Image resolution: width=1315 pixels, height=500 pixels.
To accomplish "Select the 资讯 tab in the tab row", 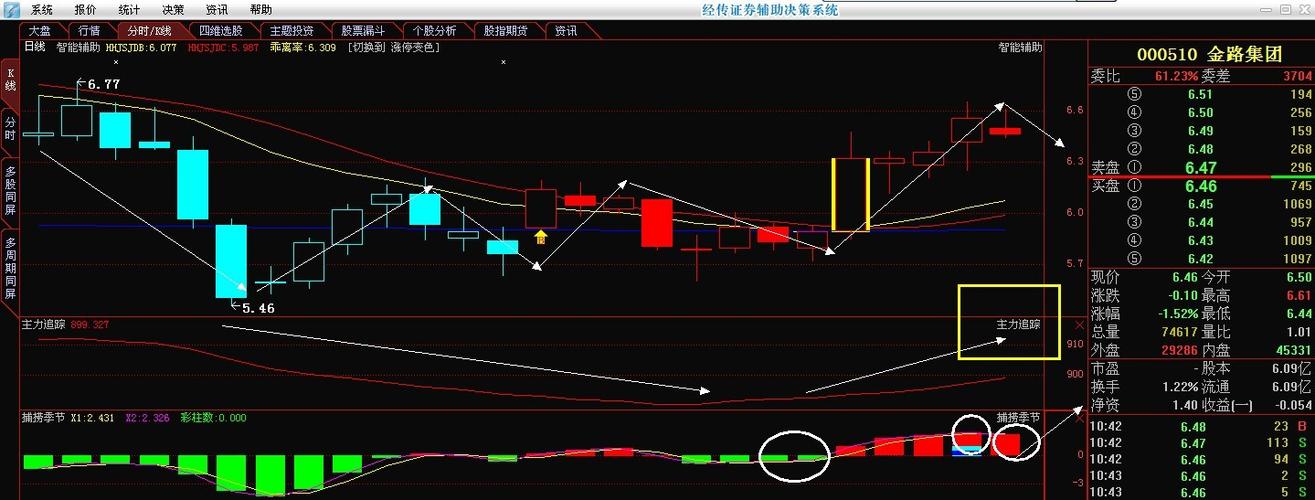I will coord(566,31).
